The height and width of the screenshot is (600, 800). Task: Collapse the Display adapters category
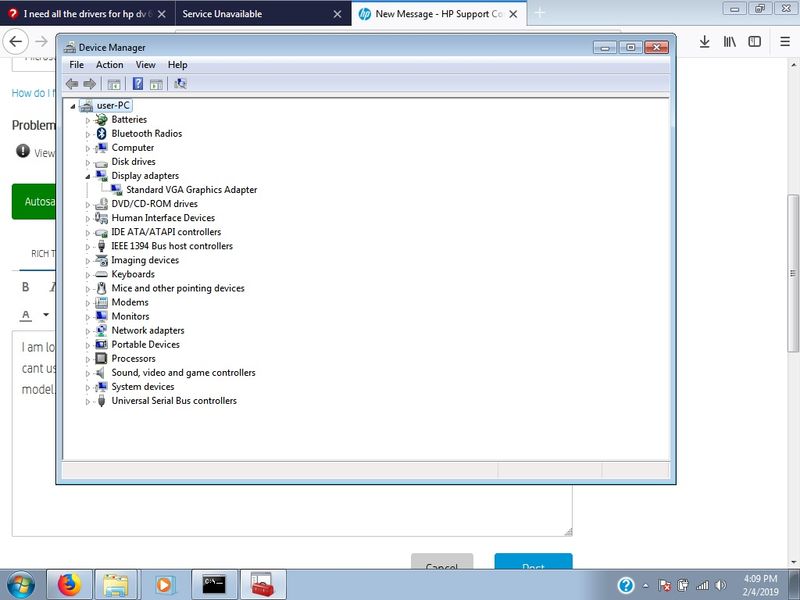[88, 177]
